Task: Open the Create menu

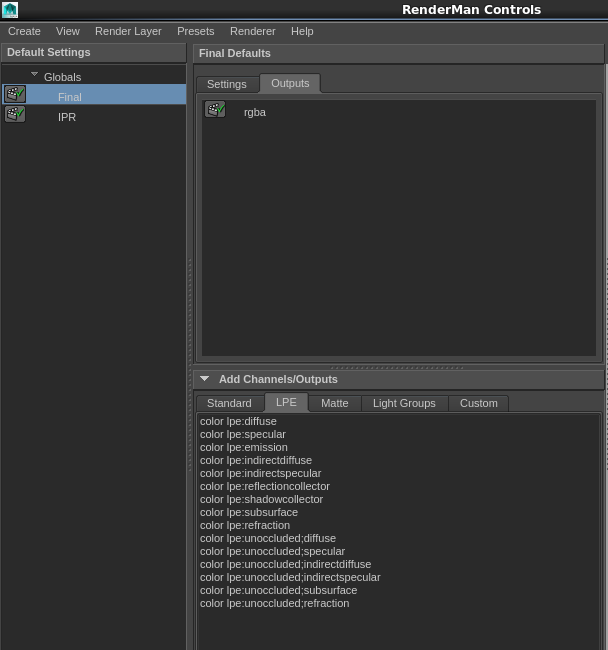Action: pos(24,31)
